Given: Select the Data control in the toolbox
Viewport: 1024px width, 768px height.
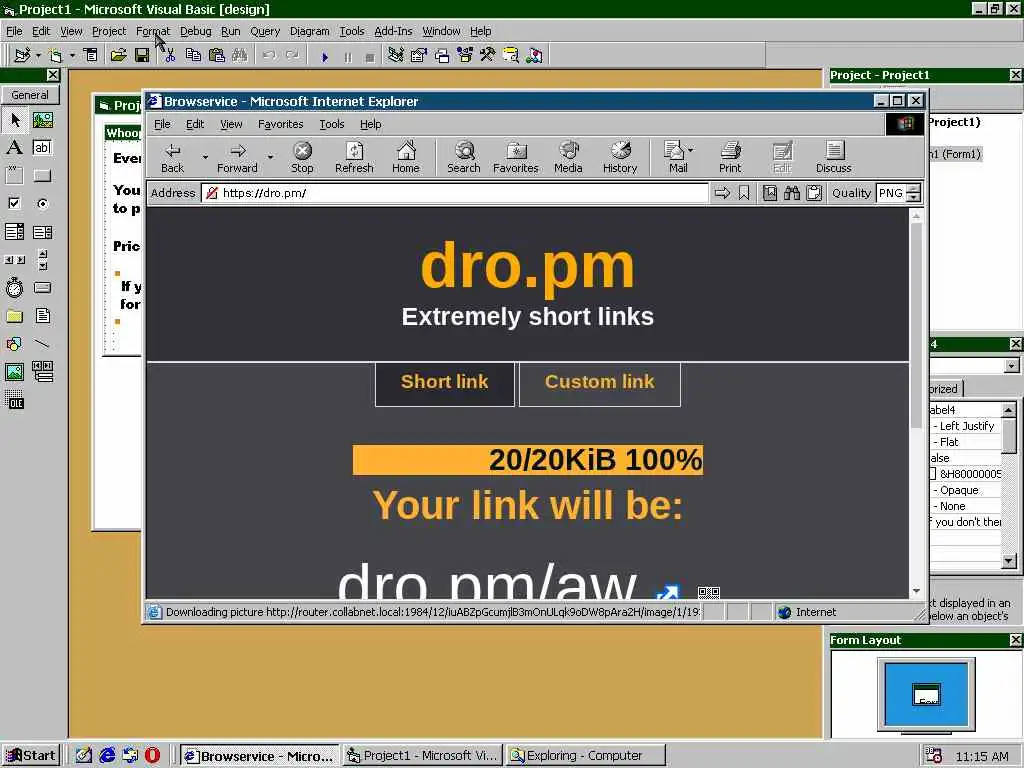Looking at the screenshot, I should click(x=42, y=372).
